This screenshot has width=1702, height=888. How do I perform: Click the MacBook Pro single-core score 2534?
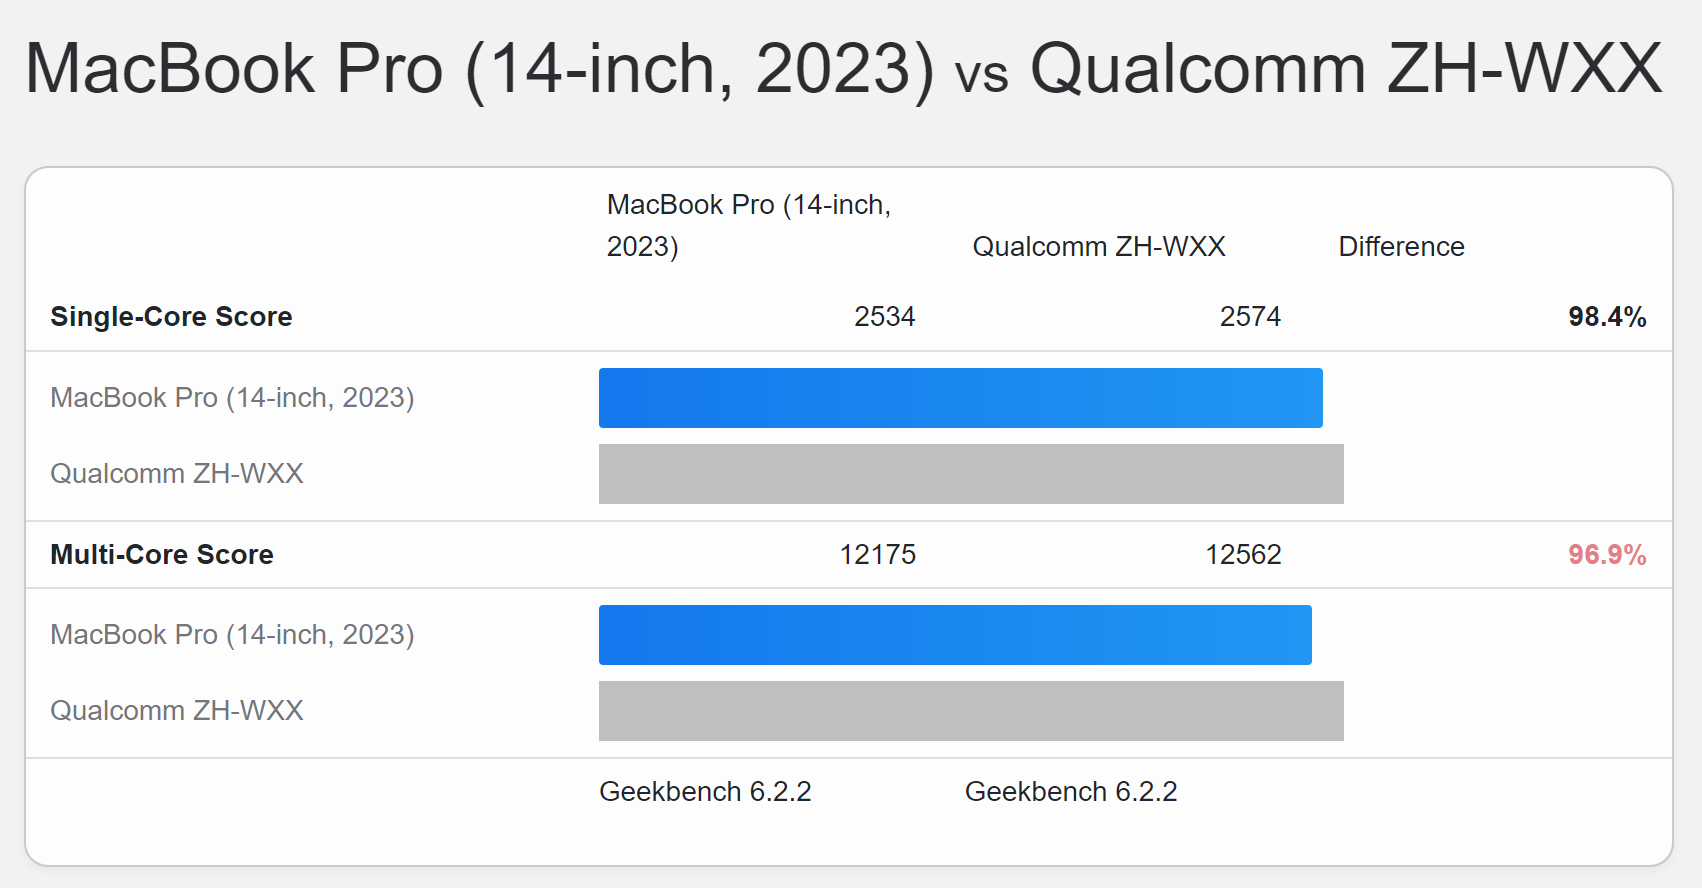pyautogui.click(x=884, y=317)
